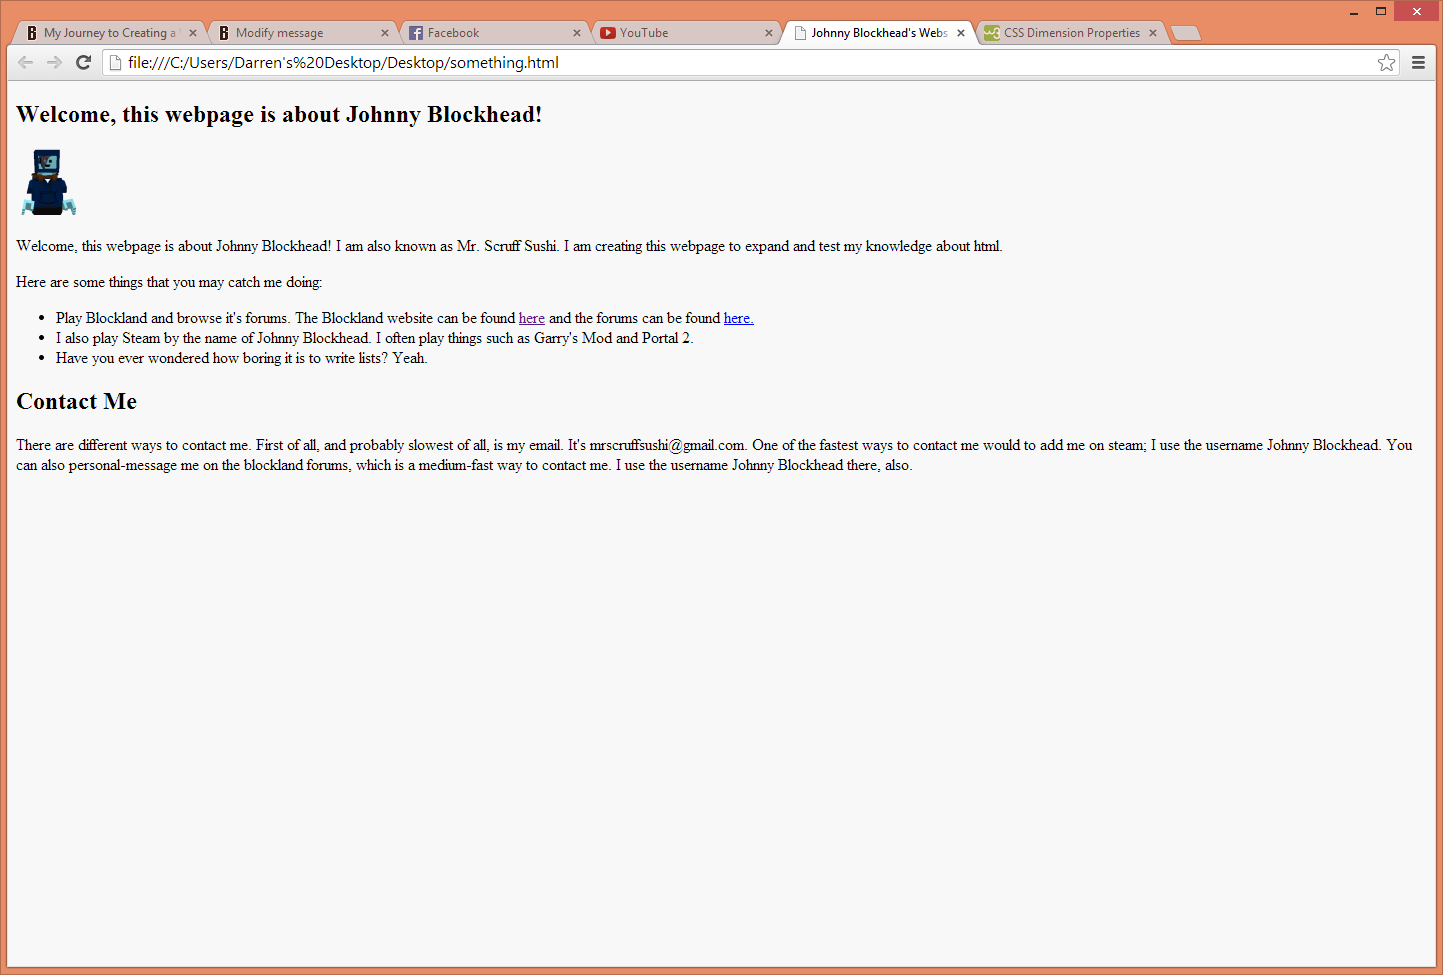Click the 'Welcome, this webpage is about Johnny Blockhead!' heading
1443x975 pixels.
click(x=279, y=114)
